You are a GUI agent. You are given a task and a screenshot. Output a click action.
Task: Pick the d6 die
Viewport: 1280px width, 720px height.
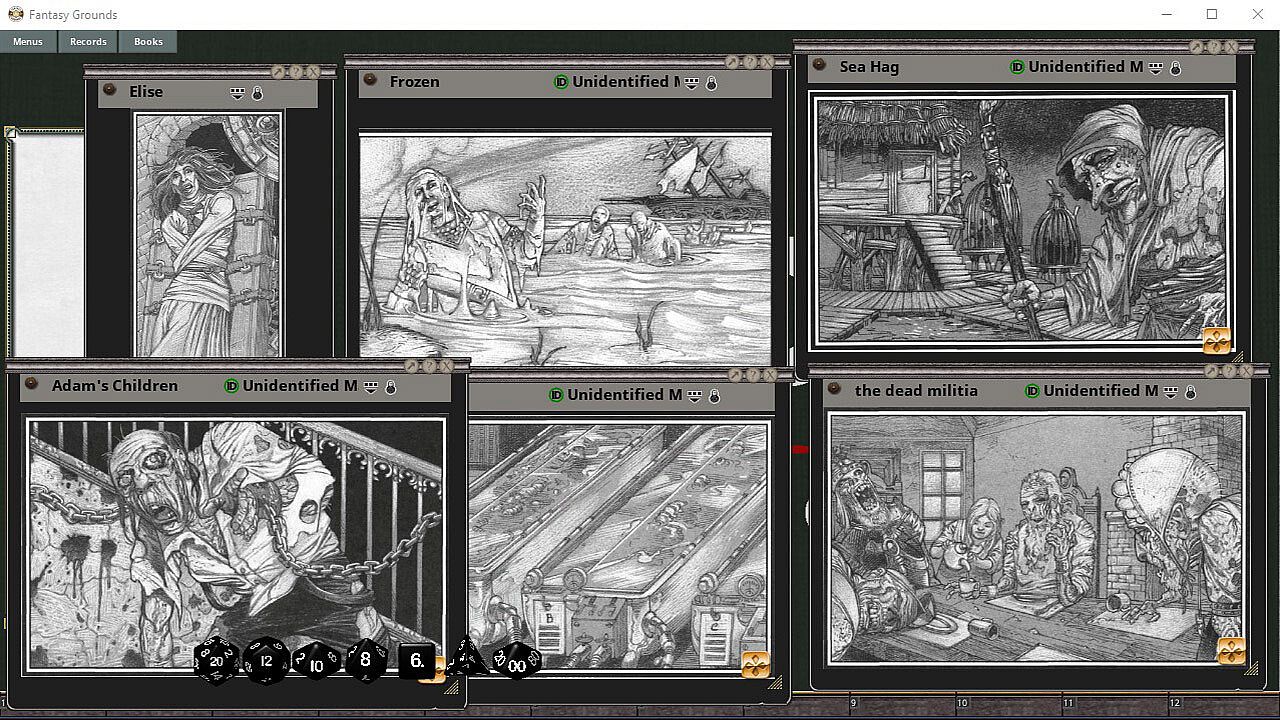coord(417,661)
